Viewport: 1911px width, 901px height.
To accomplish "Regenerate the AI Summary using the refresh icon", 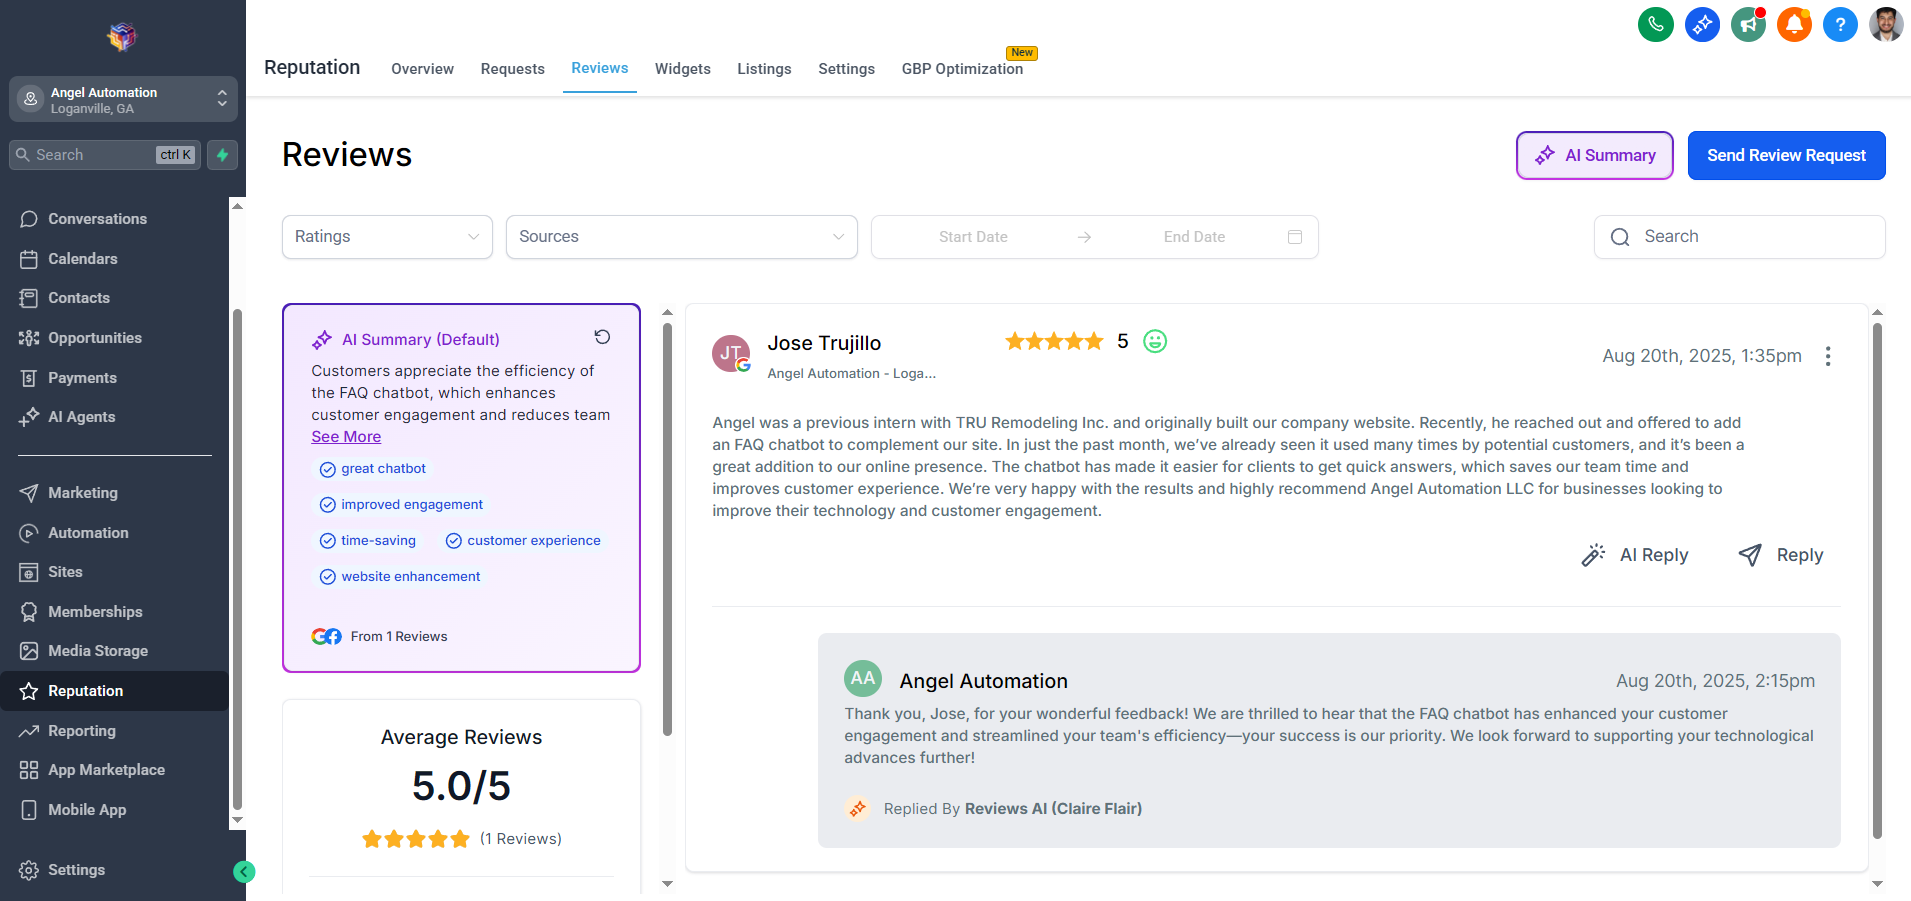I will tap(603, 337).
